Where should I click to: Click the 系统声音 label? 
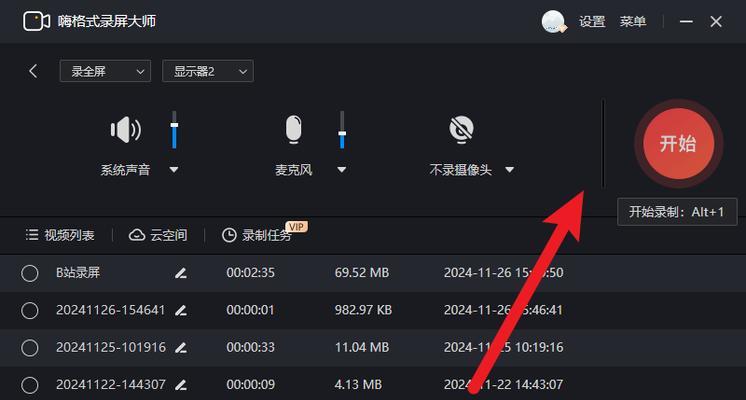tap(125, 170)
